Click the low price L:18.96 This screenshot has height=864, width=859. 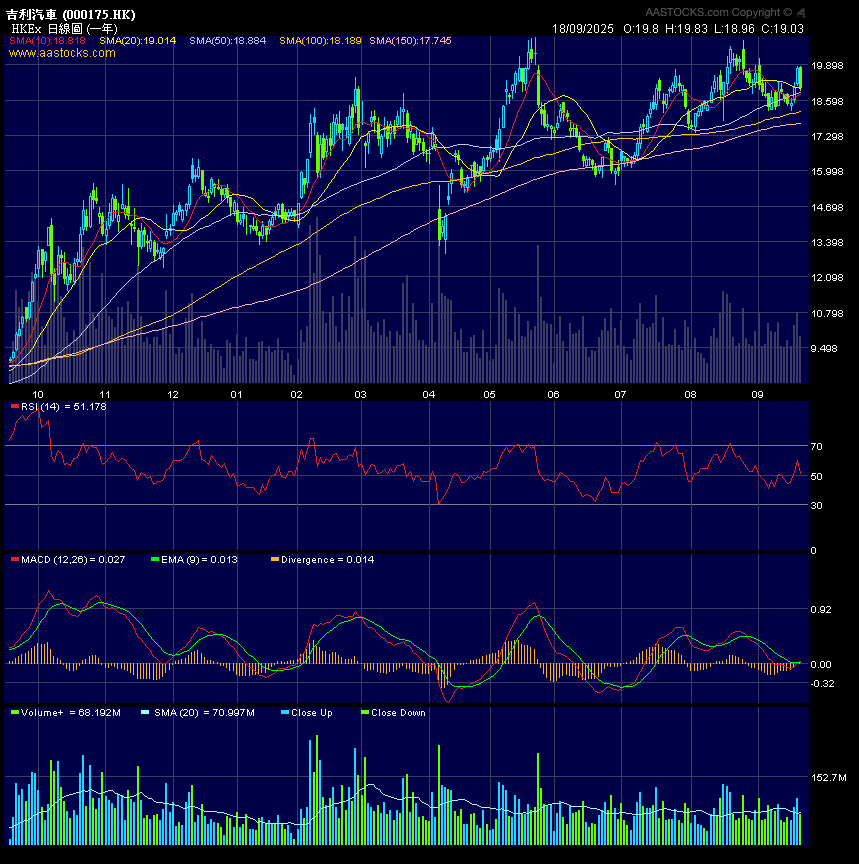click(x=734, y=29)
